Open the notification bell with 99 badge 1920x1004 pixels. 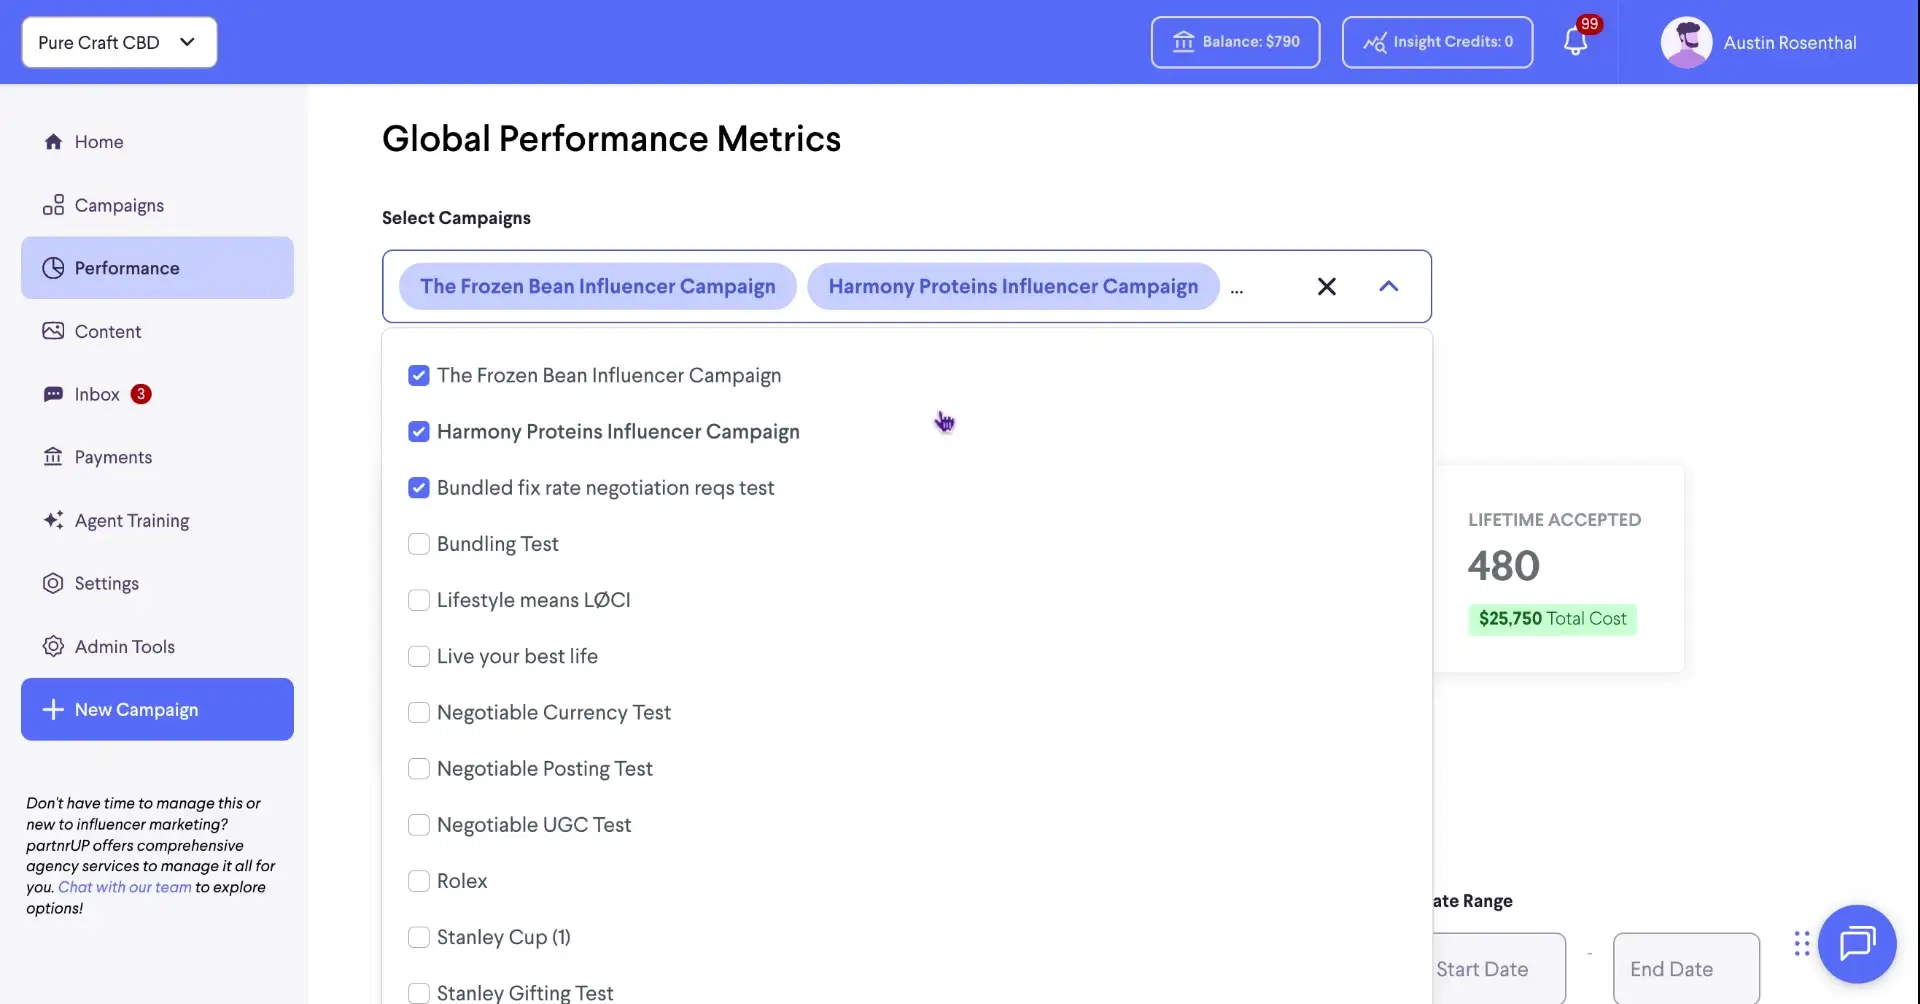[1578, 42]
